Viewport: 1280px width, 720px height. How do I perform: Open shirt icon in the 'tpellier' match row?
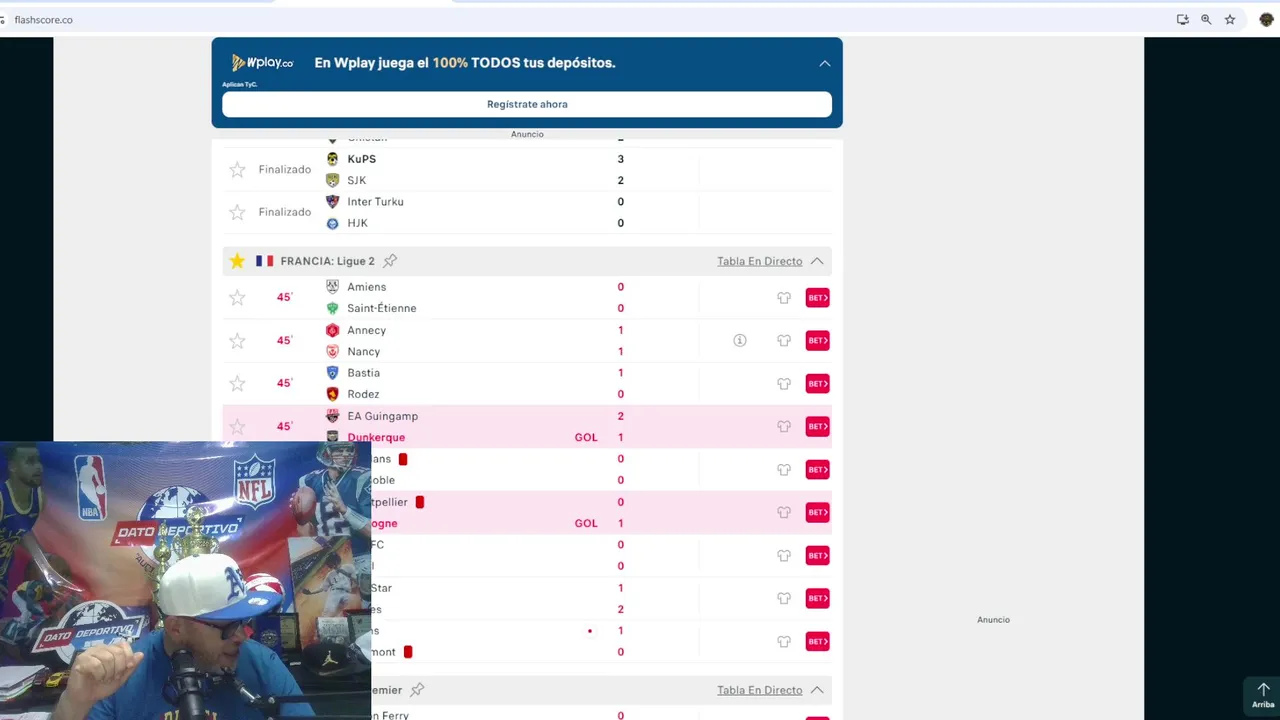coord(784,513)
